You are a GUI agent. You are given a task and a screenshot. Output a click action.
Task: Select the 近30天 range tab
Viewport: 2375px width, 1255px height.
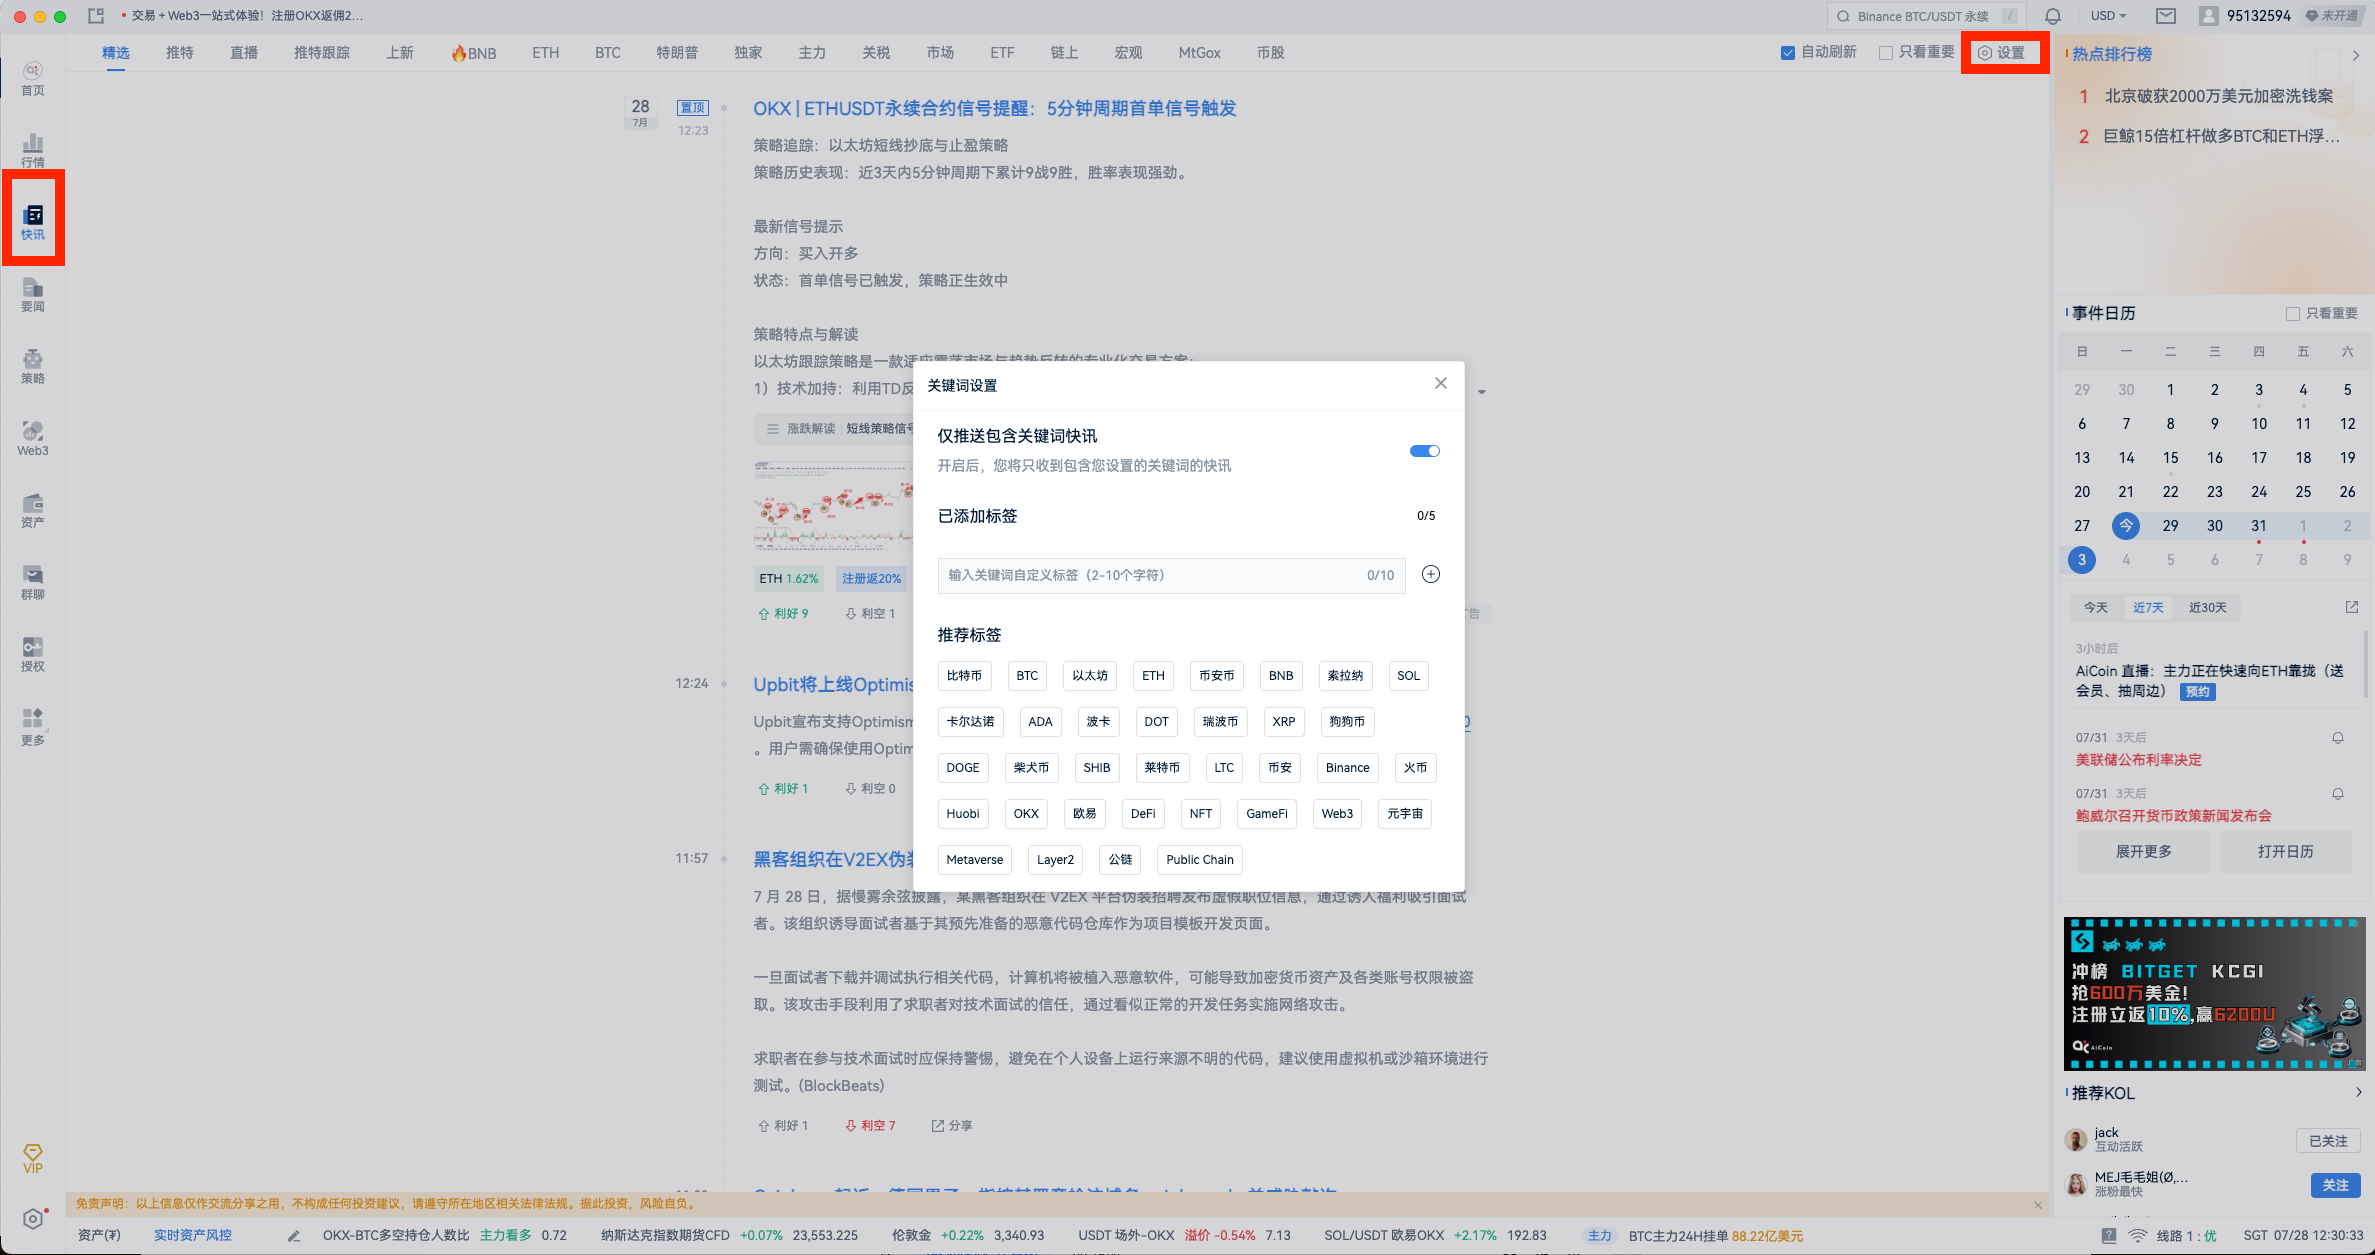pos(2207,608)
